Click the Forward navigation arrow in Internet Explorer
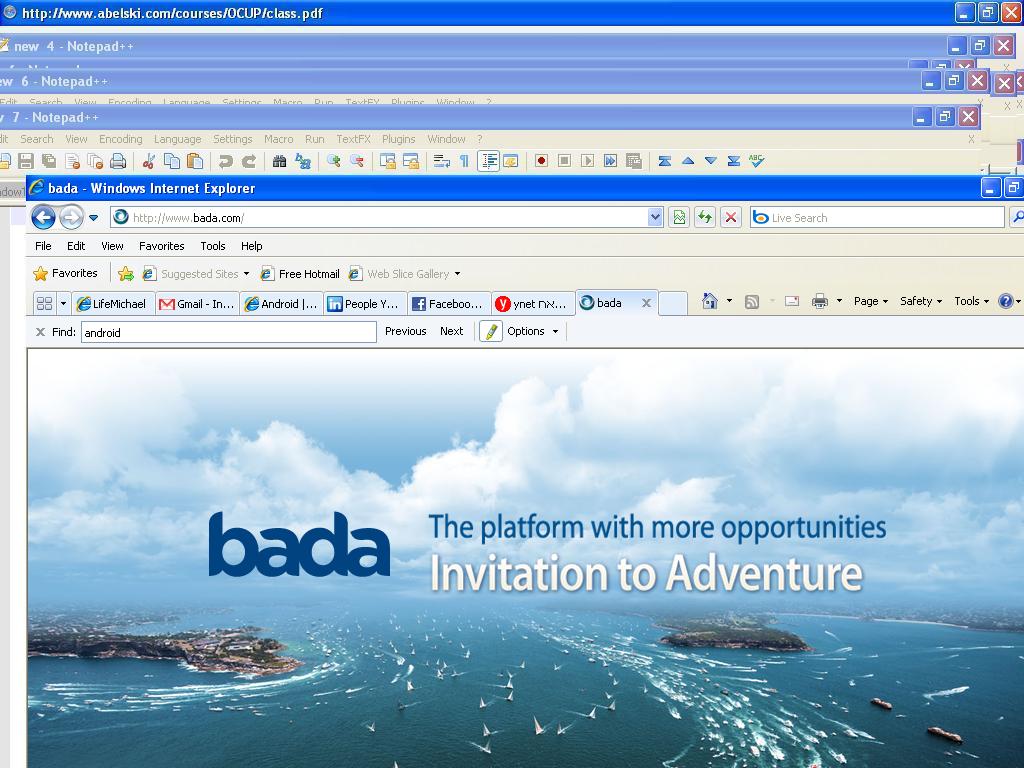 71,217
